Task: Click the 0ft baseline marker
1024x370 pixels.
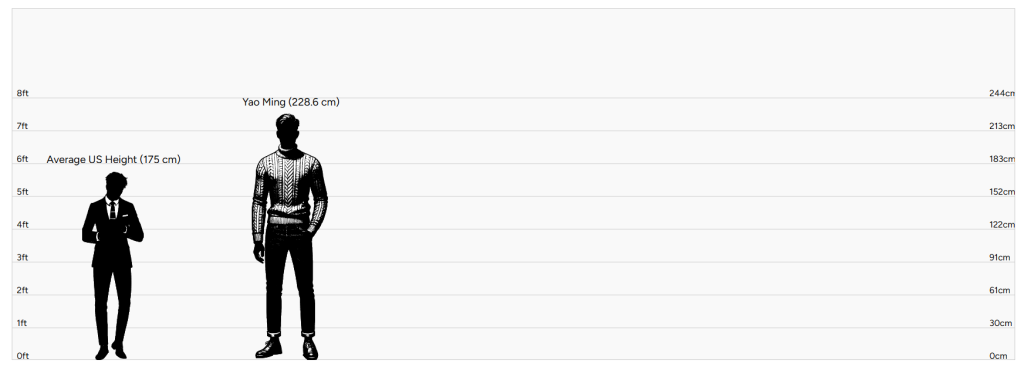Action: click(23, 356)
